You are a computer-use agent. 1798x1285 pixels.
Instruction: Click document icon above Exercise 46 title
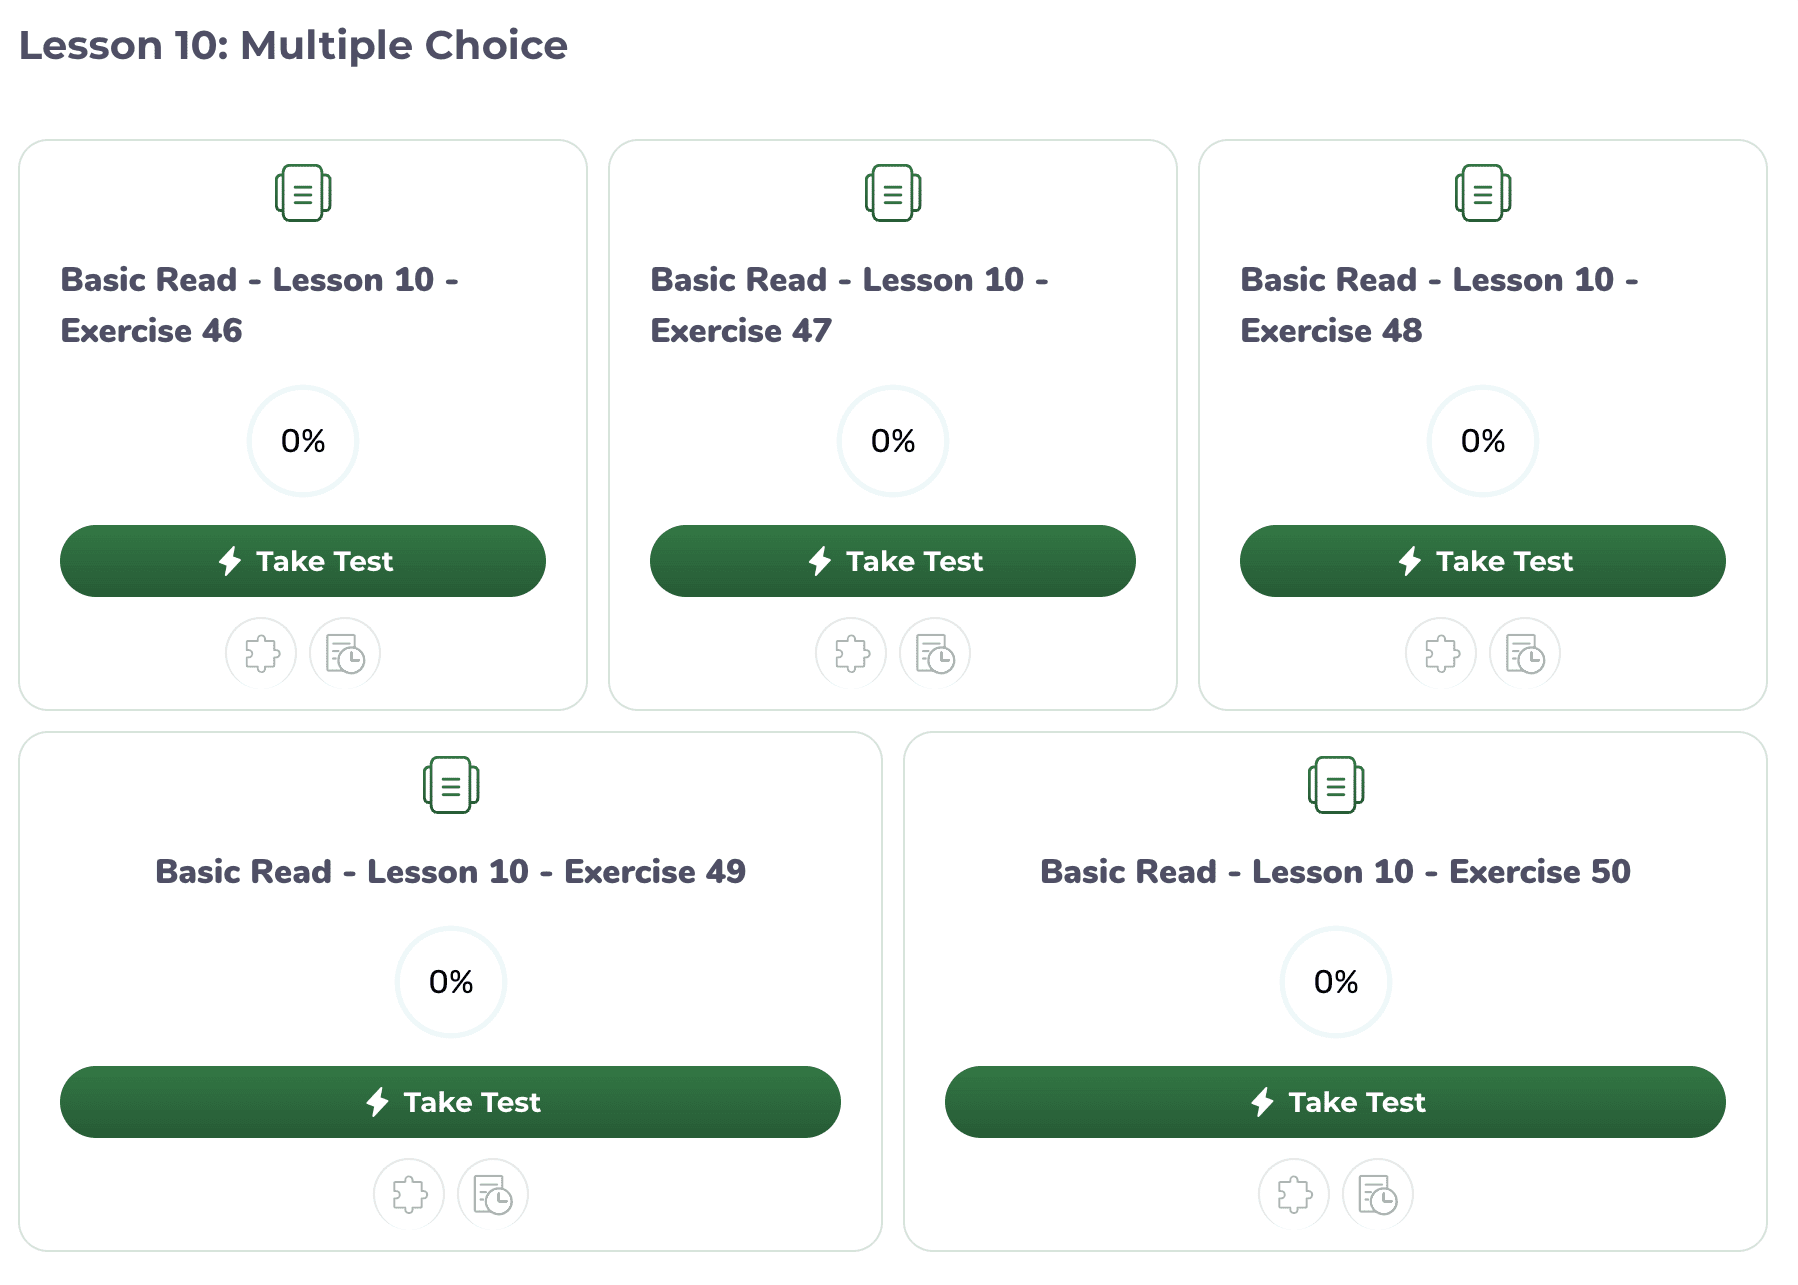click(x=303, y=193)
